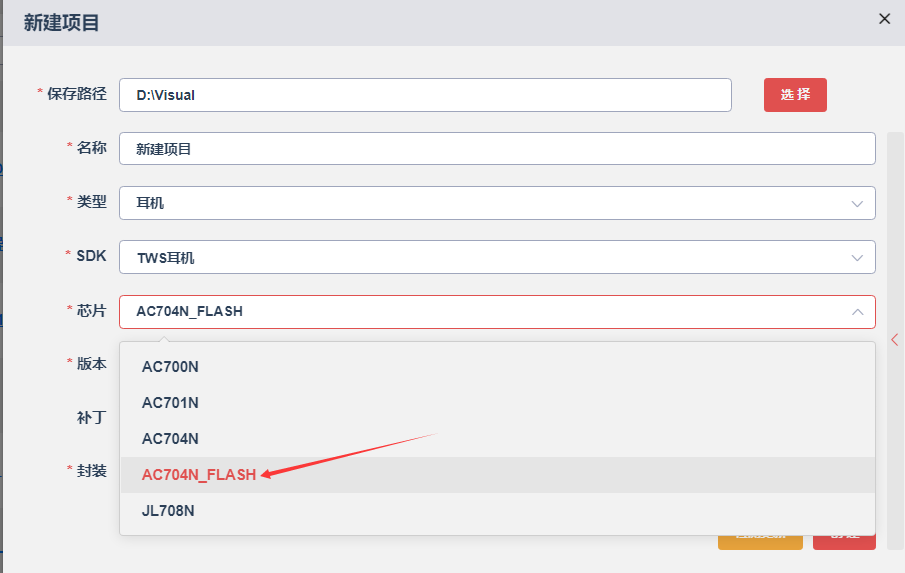Click the partially hidden orange button
Viewport: 905px width, 573px height.
(760, 542)
